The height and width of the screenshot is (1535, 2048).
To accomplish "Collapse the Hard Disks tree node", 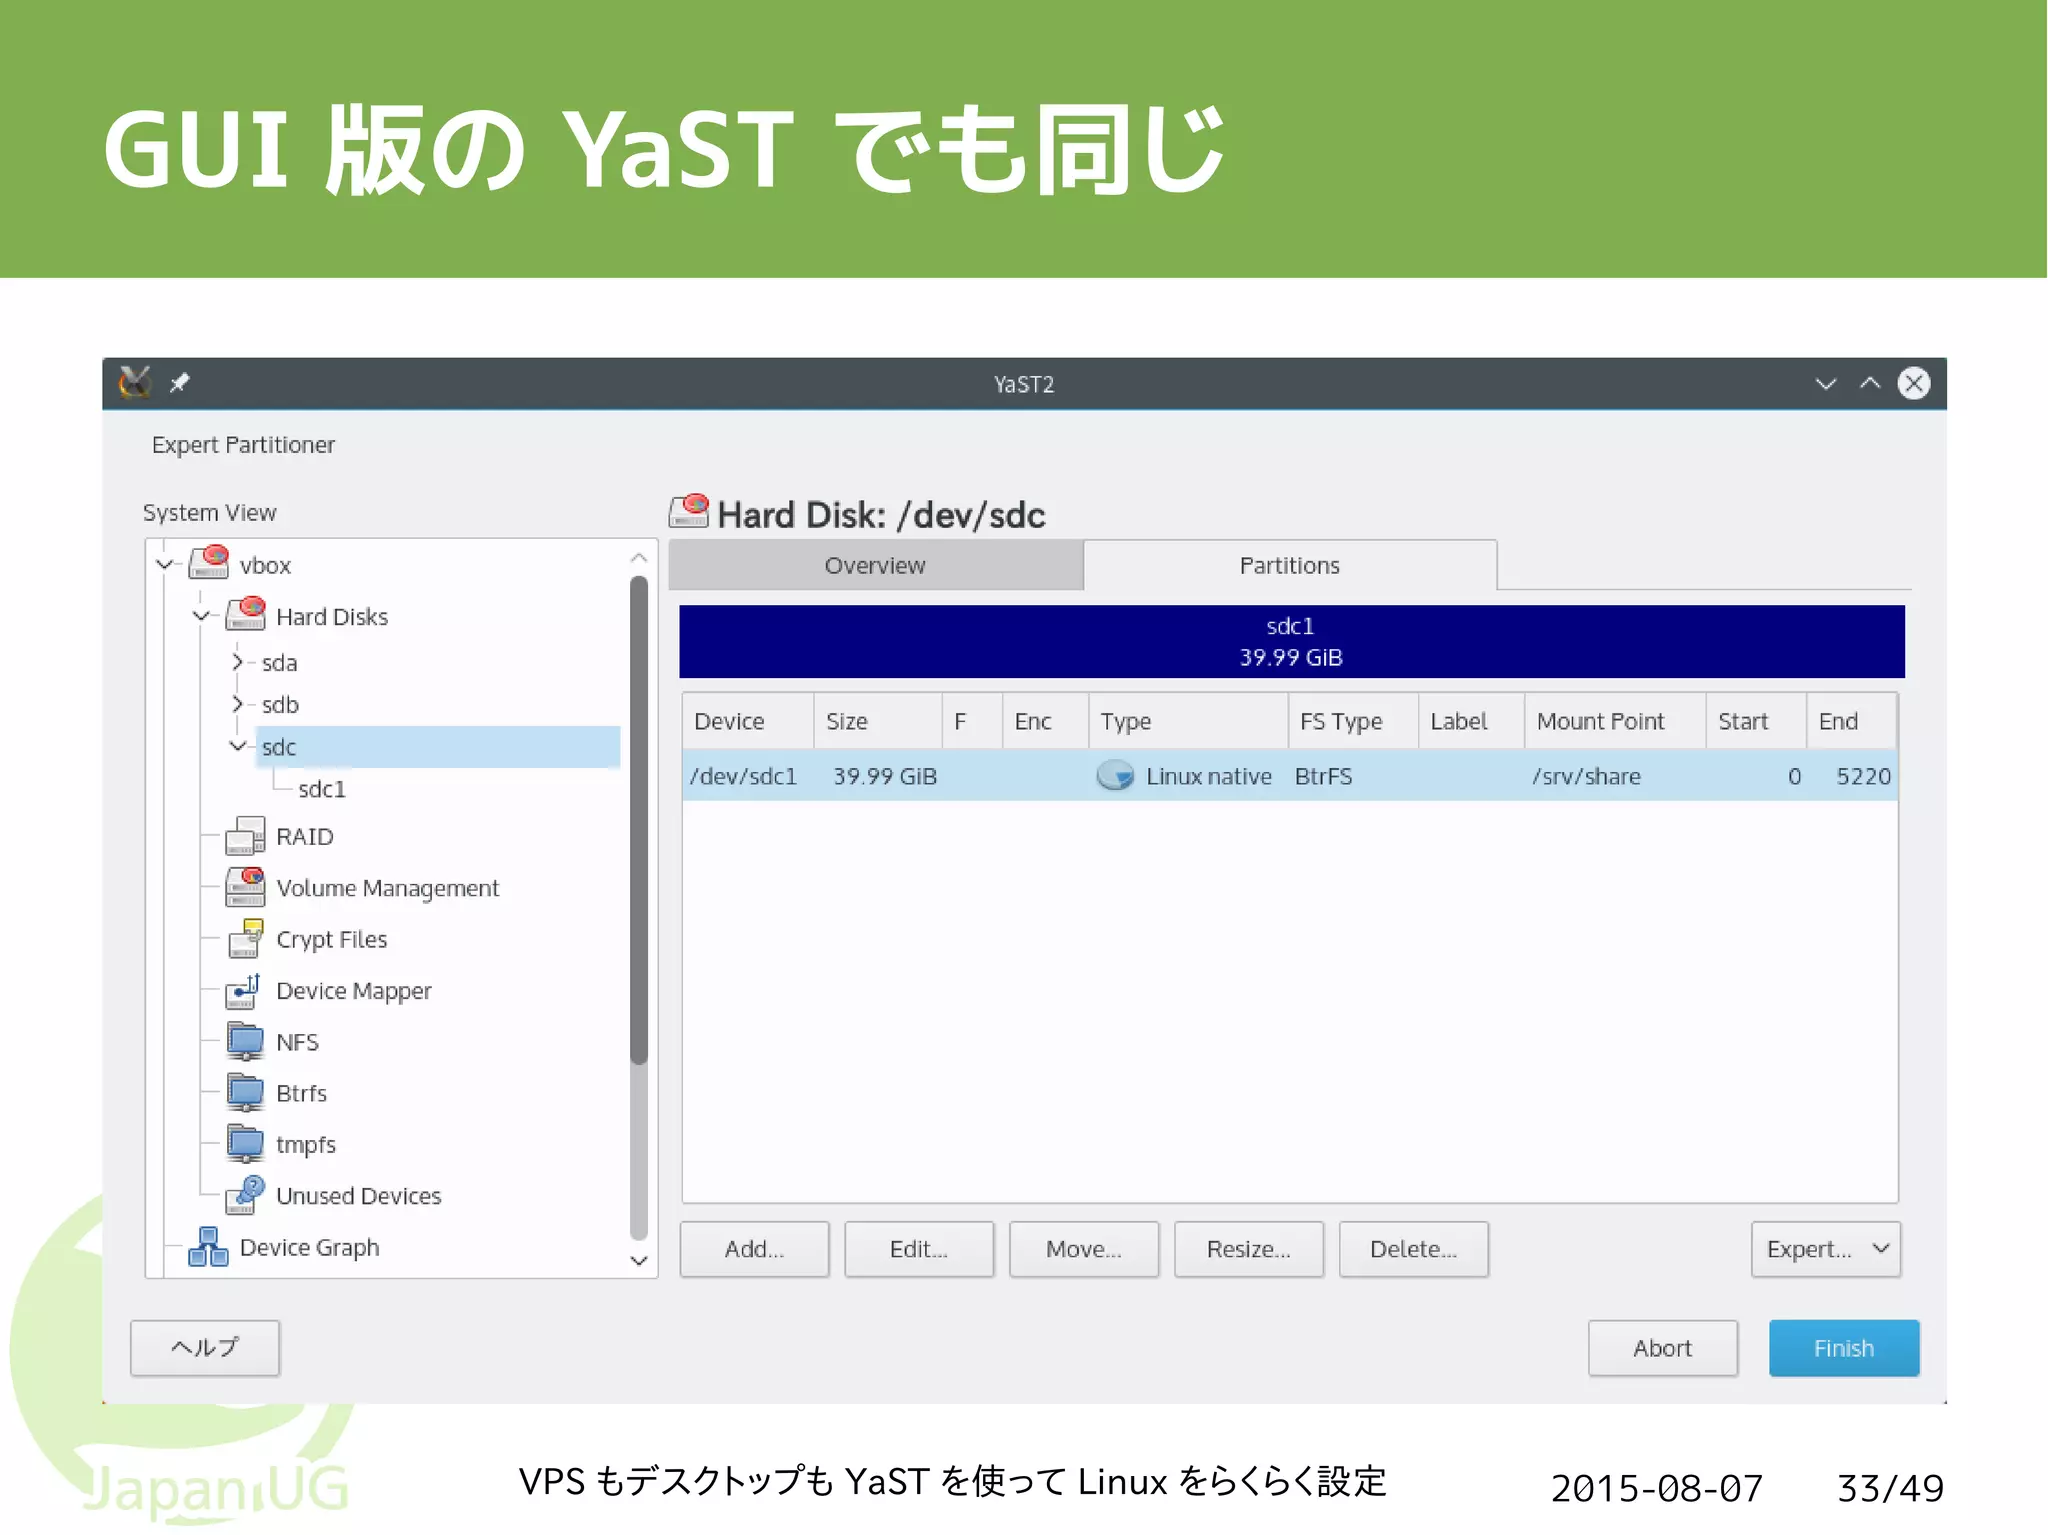I will (x=201, y=616).
